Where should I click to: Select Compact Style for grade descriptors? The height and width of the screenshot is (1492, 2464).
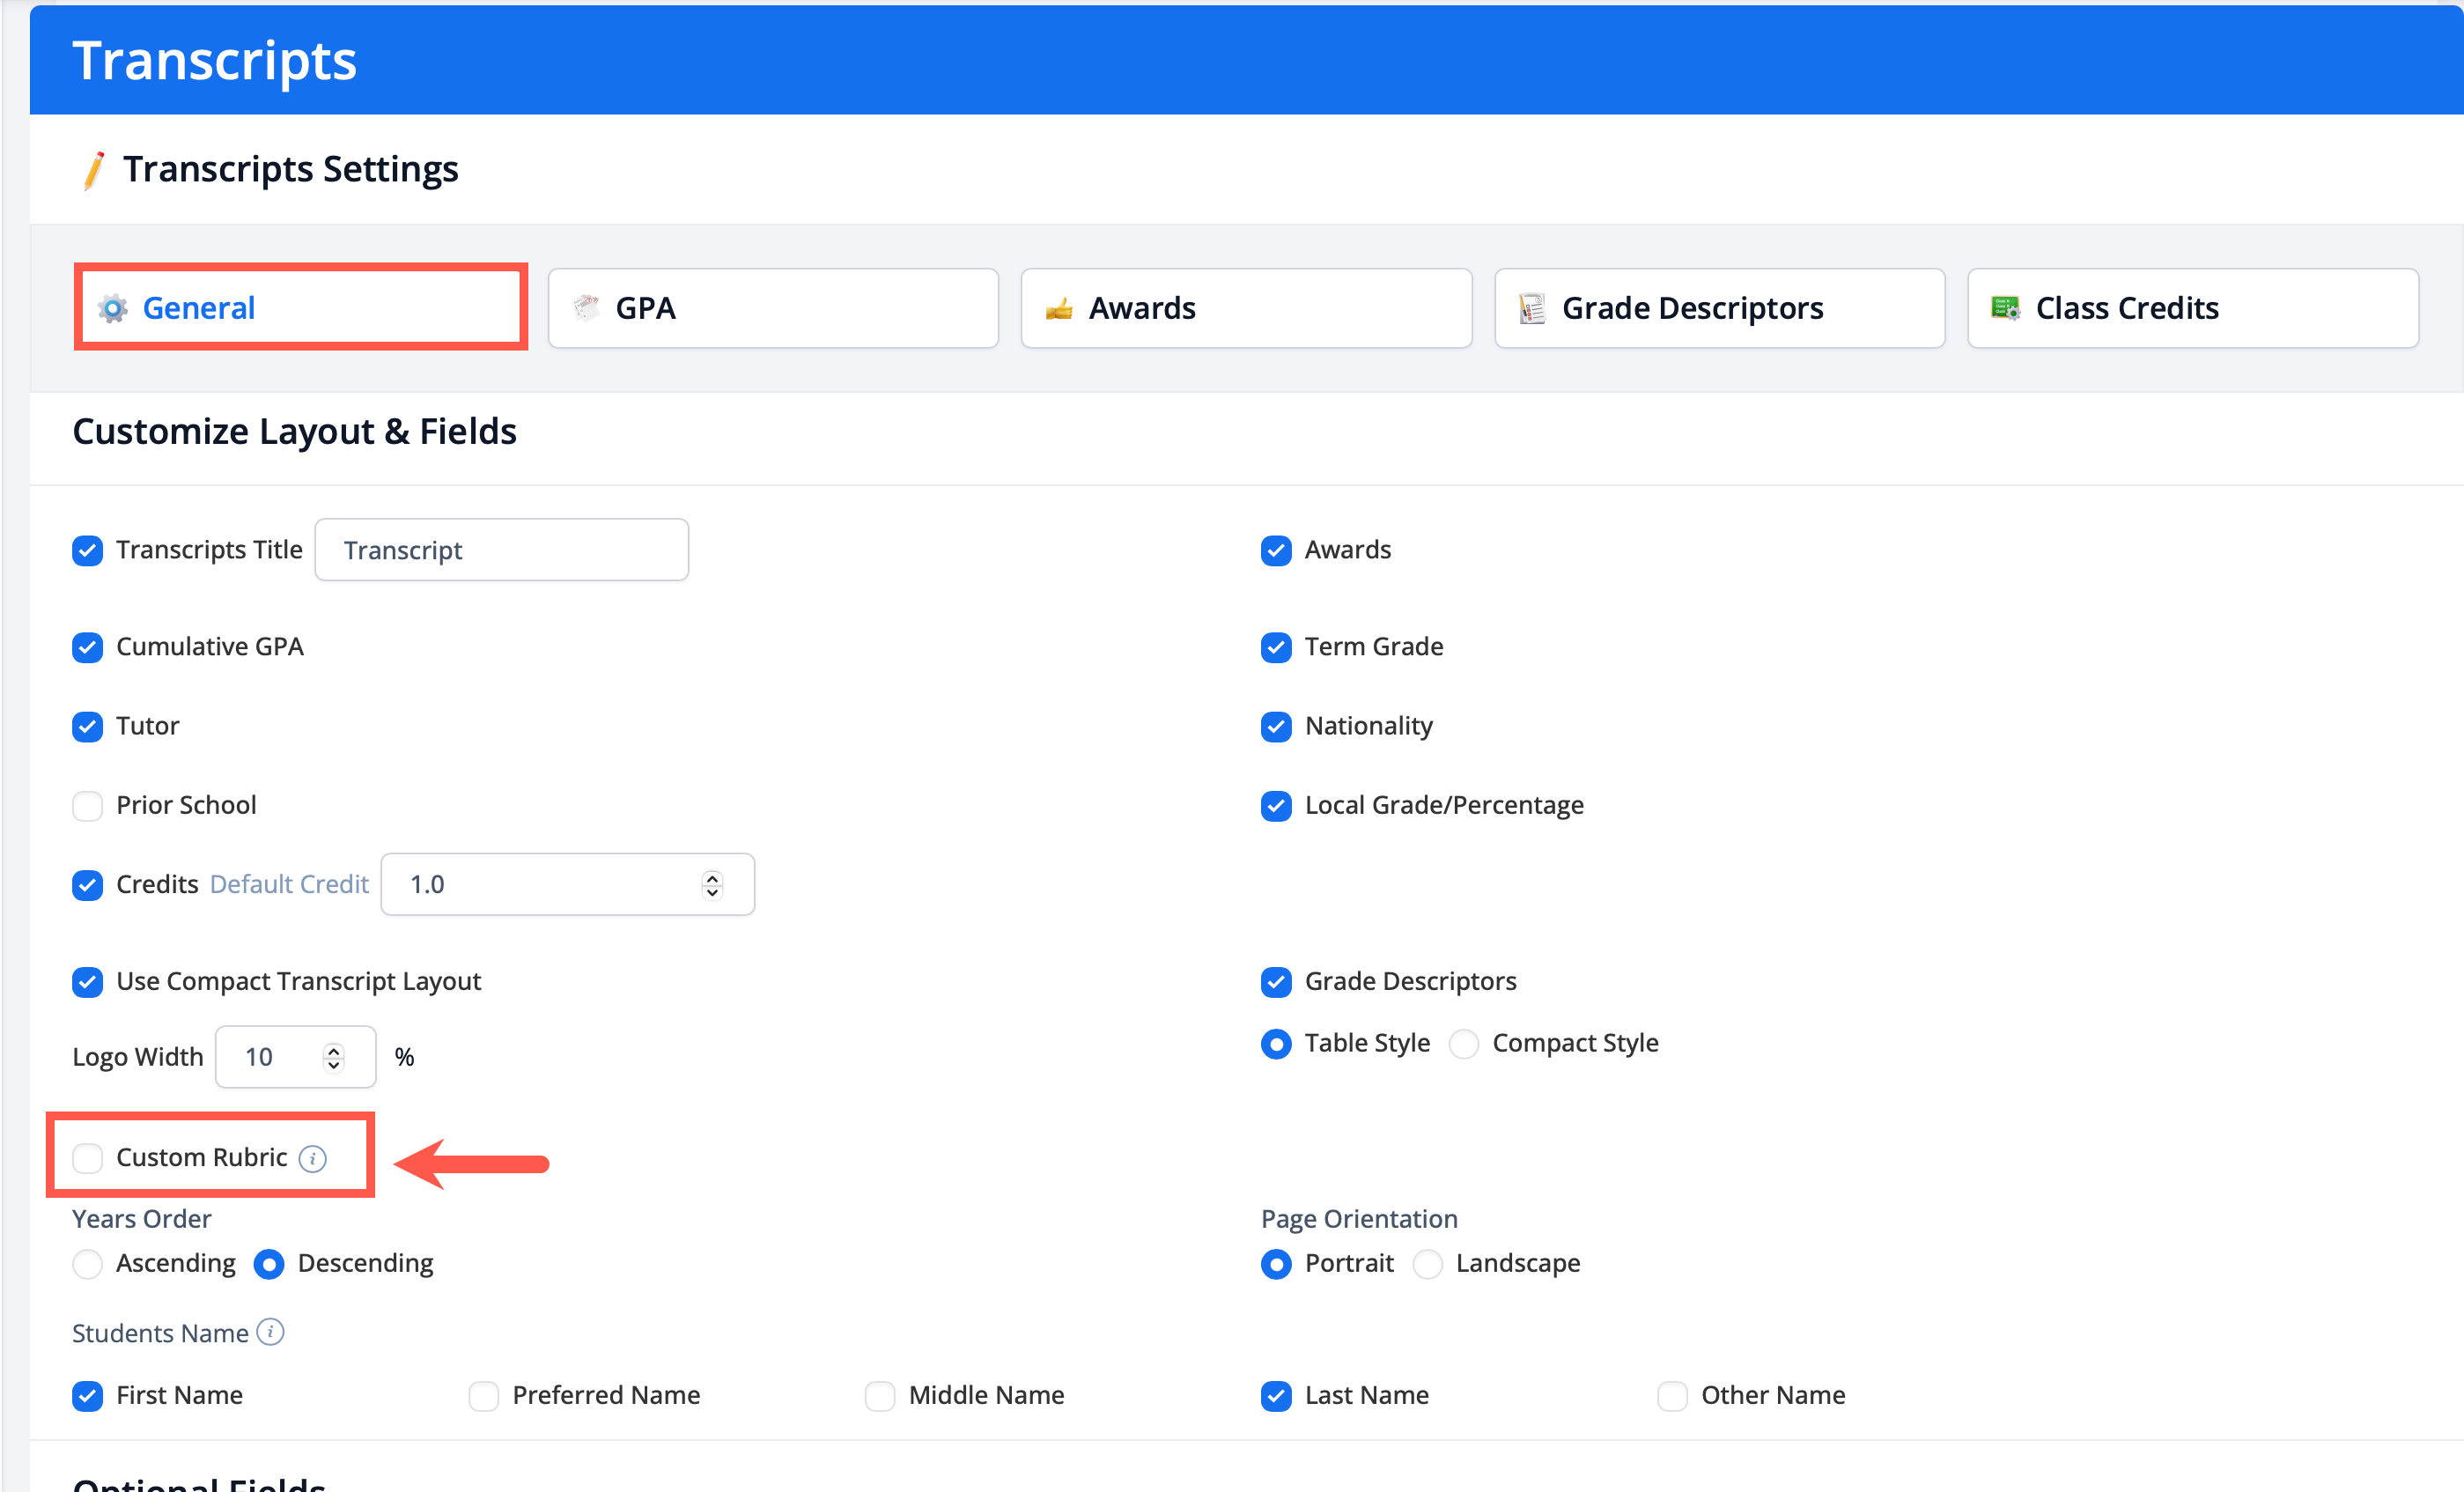1464,1043
